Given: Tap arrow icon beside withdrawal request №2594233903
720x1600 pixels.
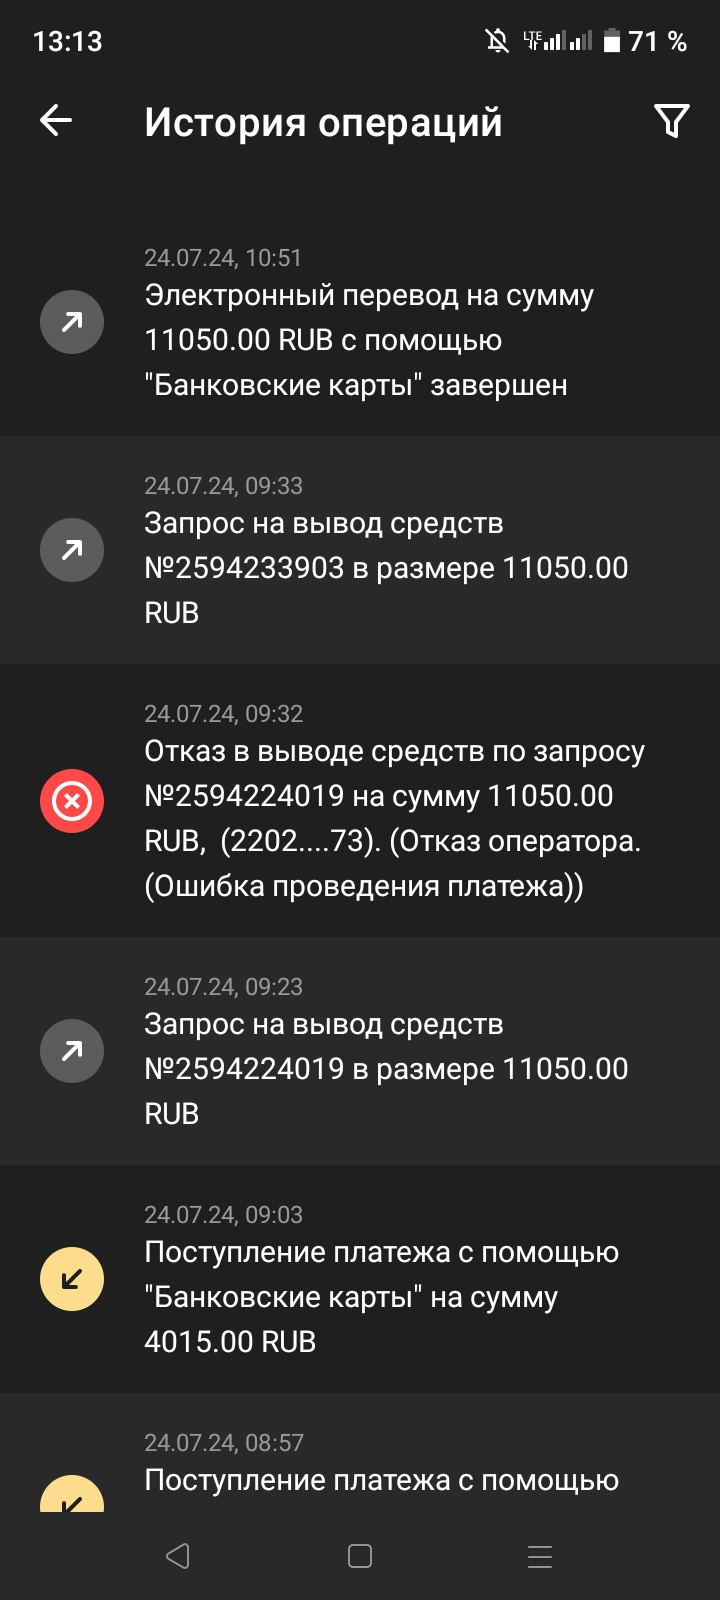Looking at the screenshot, I should [x=72, y=550].
